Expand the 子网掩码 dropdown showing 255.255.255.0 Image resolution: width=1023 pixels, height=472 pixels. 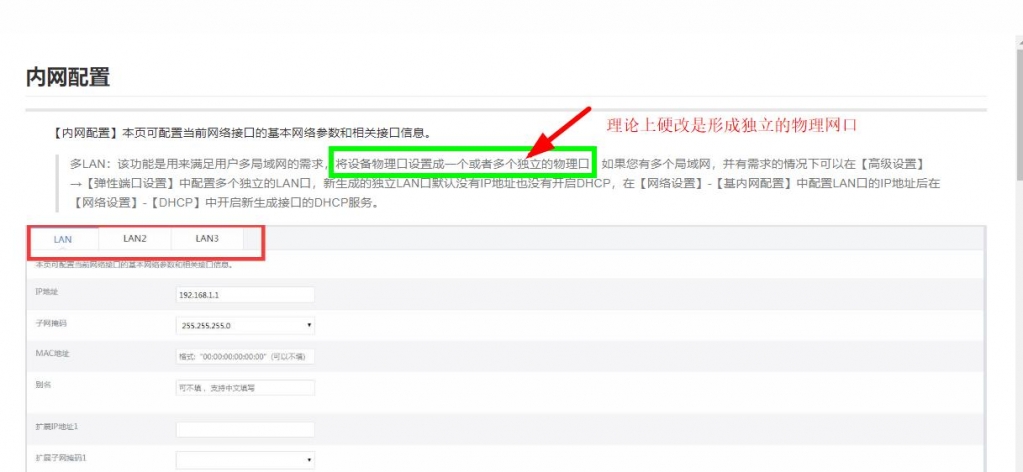point(245,325)
